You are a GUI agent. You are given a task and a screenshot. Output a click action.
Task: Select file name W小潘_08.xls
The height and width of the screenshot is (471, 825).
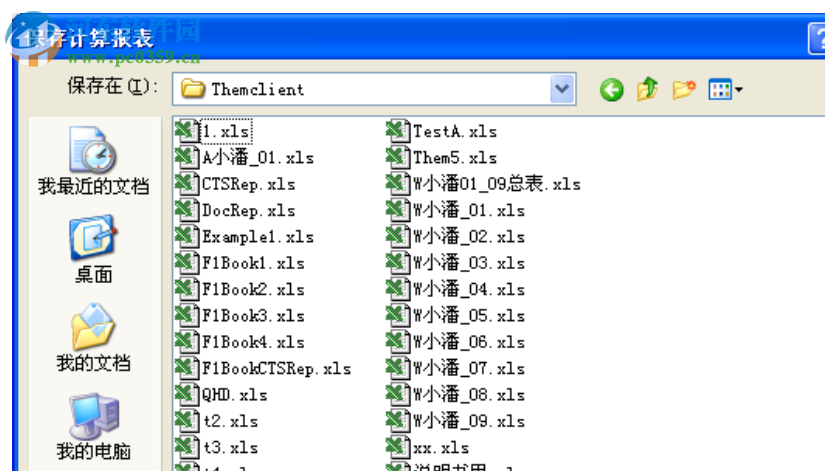click(x=469, y=395)
